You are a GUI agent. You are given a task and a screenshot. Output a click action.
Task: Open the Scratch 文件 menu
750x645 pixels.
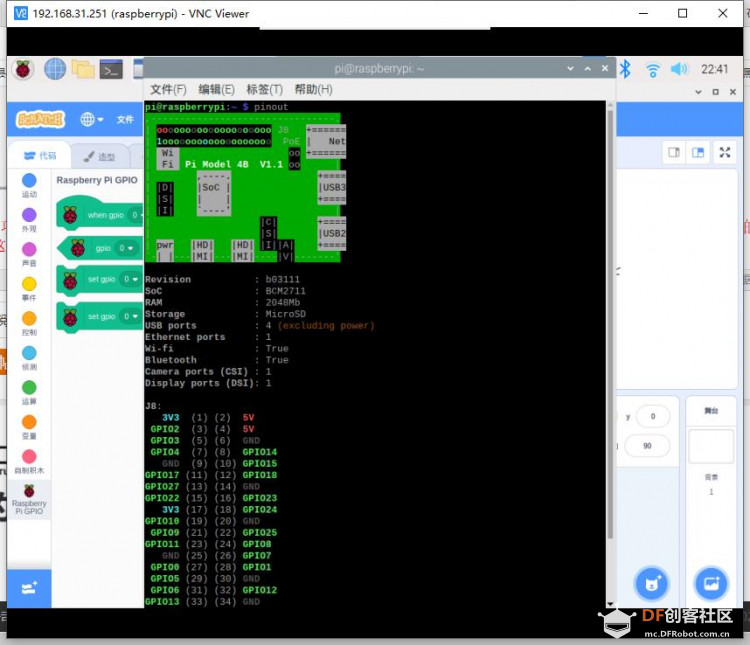(x=125, y=120)
